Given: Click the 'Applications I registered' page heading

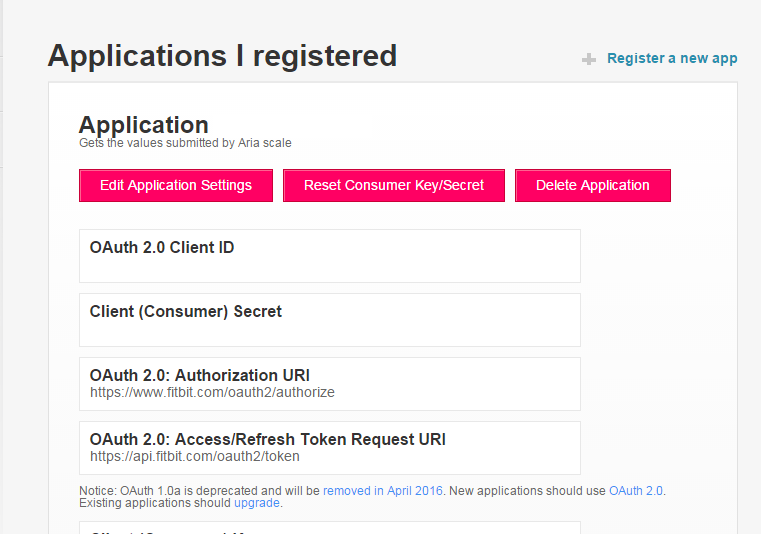Looking at the screenshot, I should (x=222, y=56).
